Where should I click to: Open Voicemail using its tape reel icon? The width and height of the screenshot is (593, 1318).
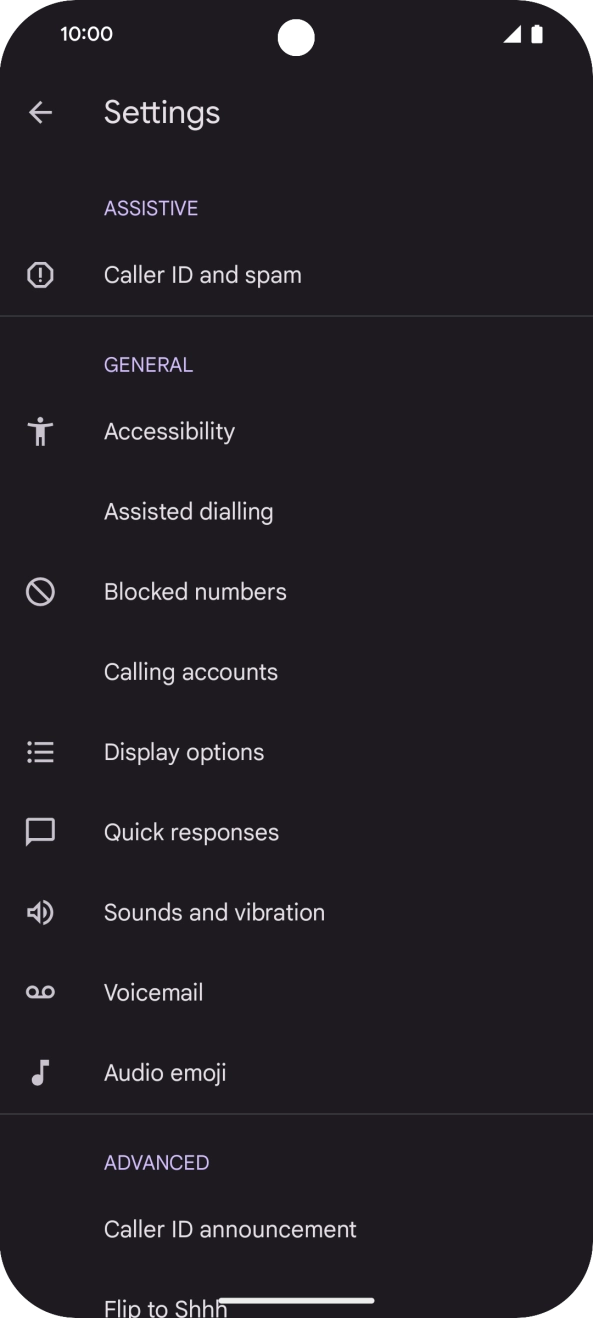click(x=40, y=991)
